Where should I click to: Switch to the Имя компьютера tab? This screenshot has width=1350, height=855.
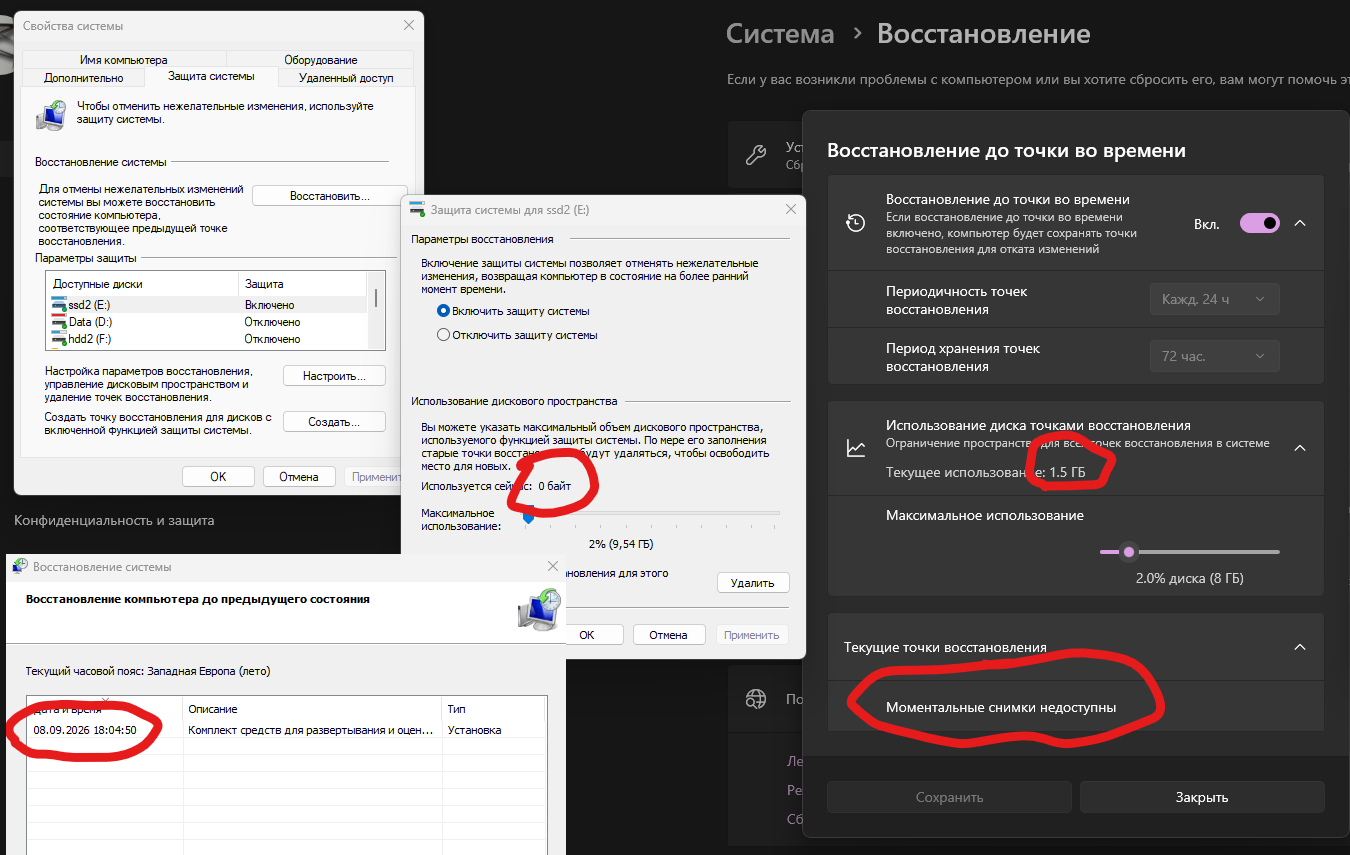click(124, 60)
